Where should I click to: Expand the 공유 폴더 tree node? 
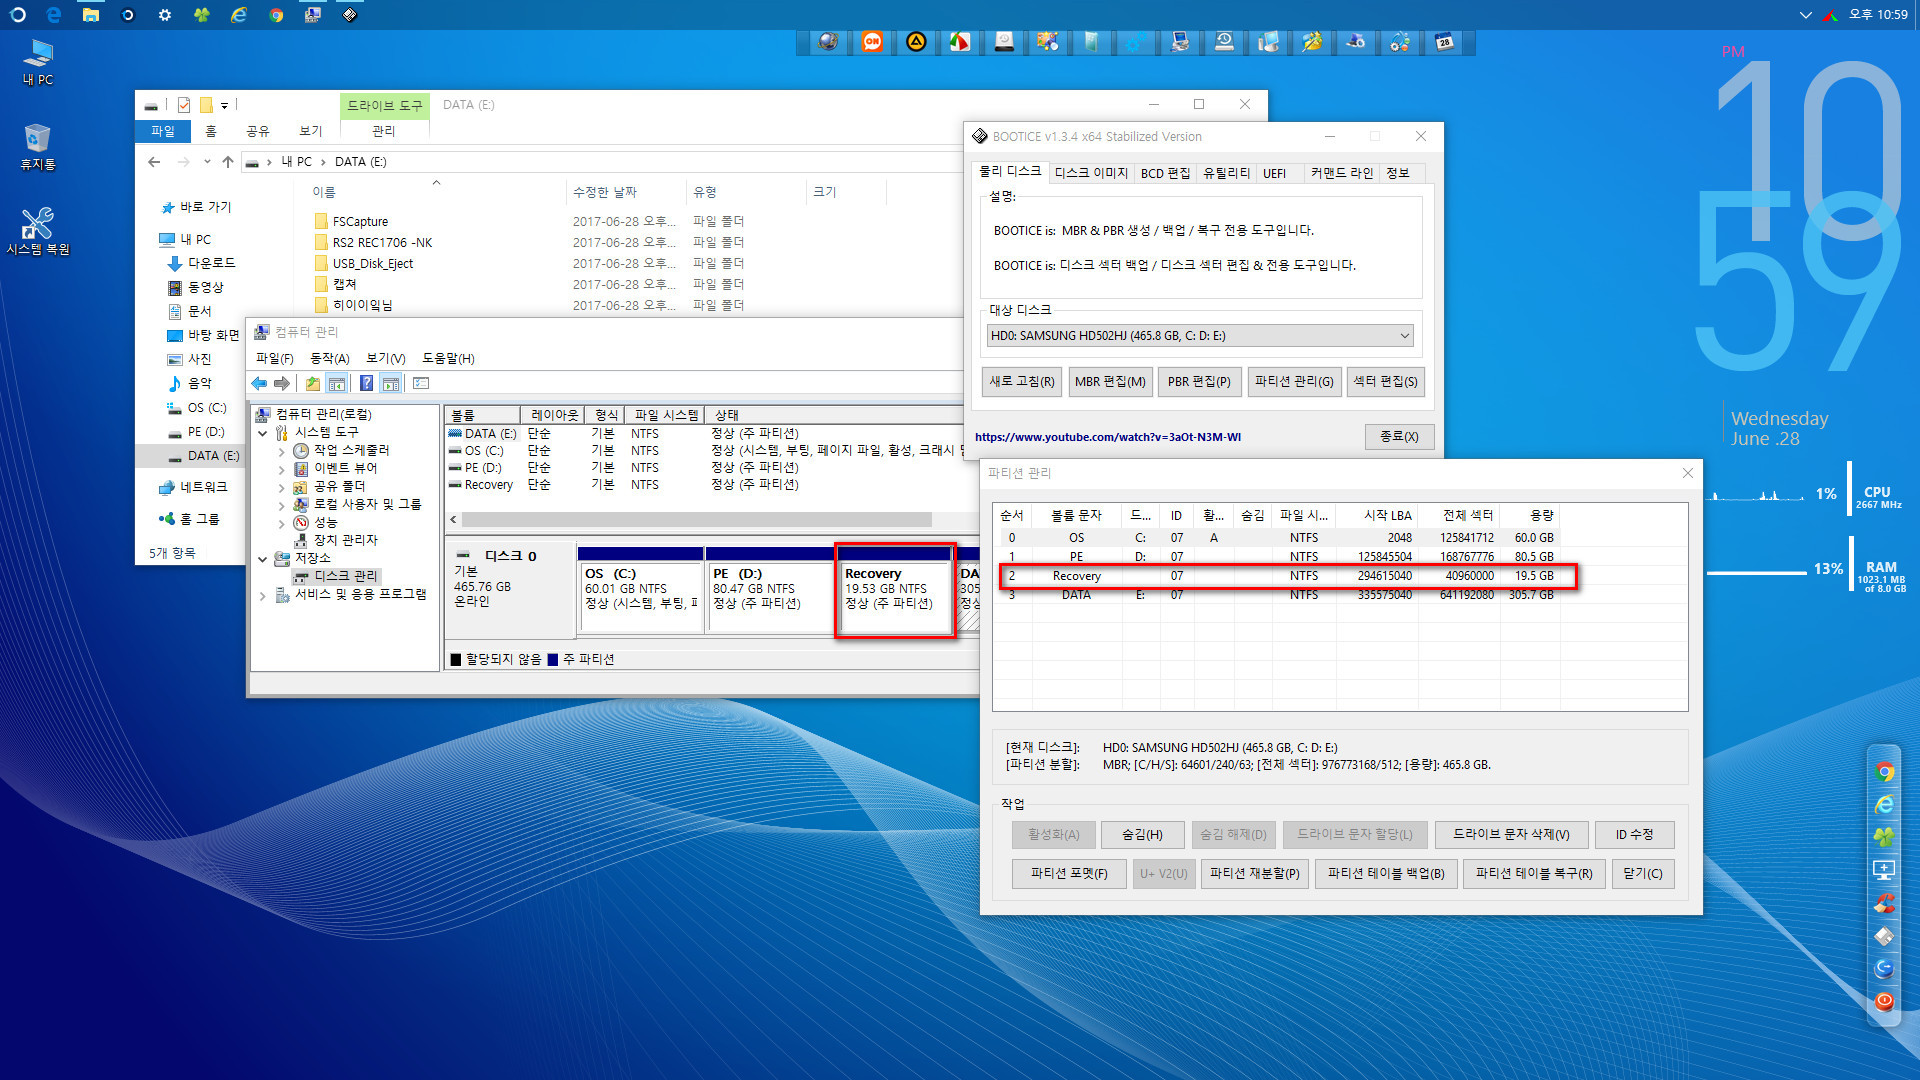click(x=281, y=487)
